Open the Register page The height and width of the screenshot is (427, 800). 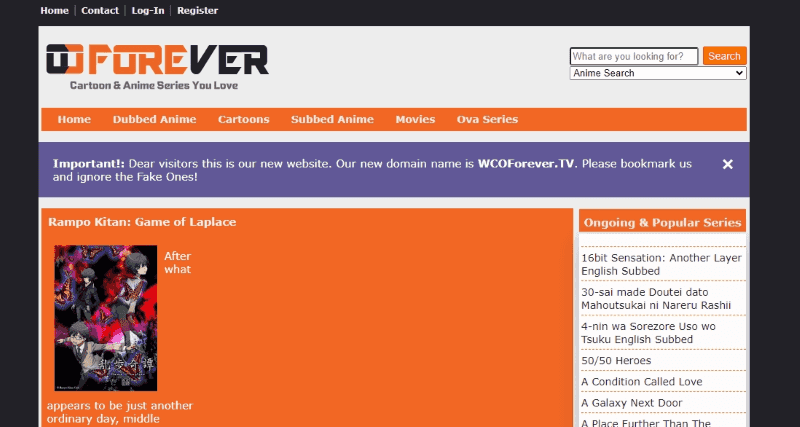pos(197,11)
